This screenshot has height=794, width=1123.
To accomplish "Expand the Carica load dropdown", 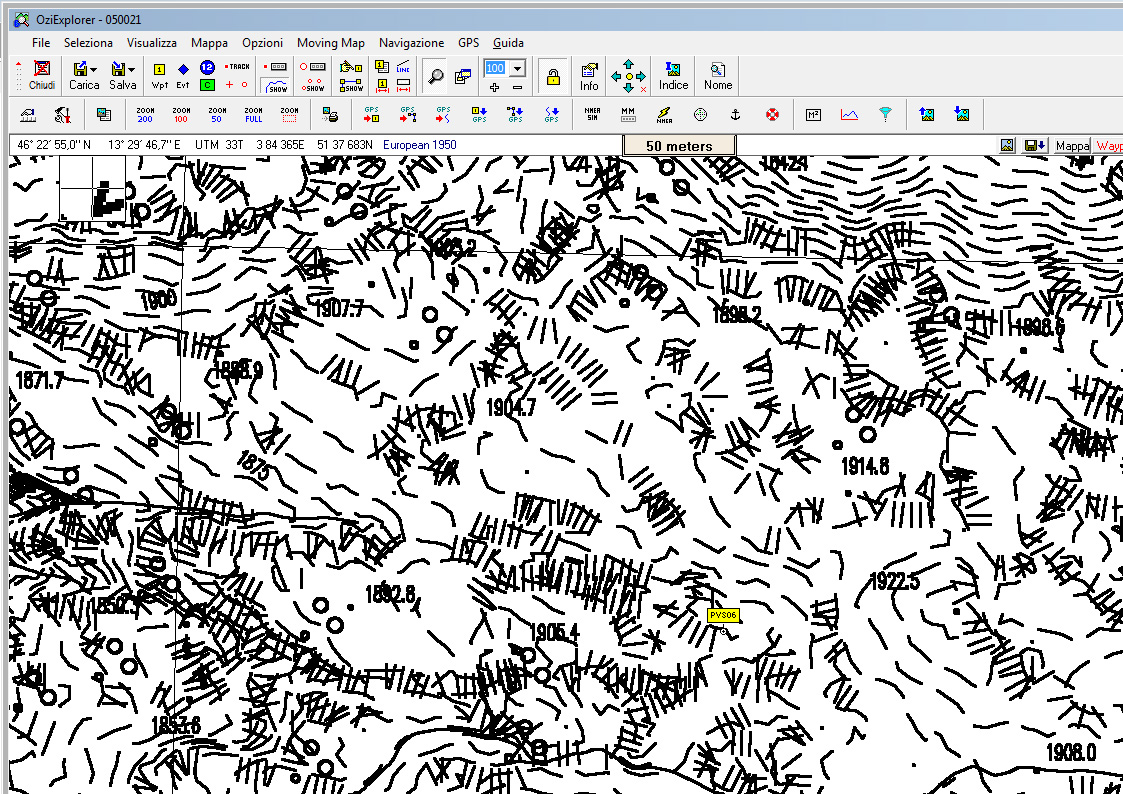I will tap(93, 69).
